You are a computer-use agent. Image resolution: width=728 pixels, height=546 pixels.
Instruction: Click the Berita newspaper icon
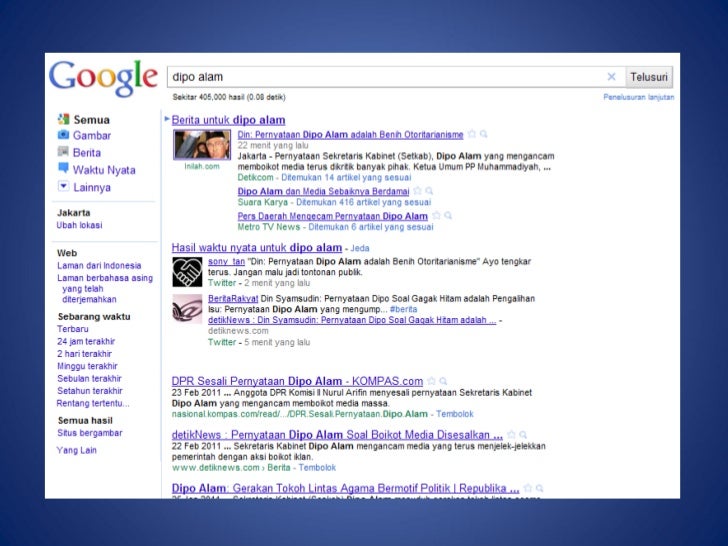coord(63,152)
